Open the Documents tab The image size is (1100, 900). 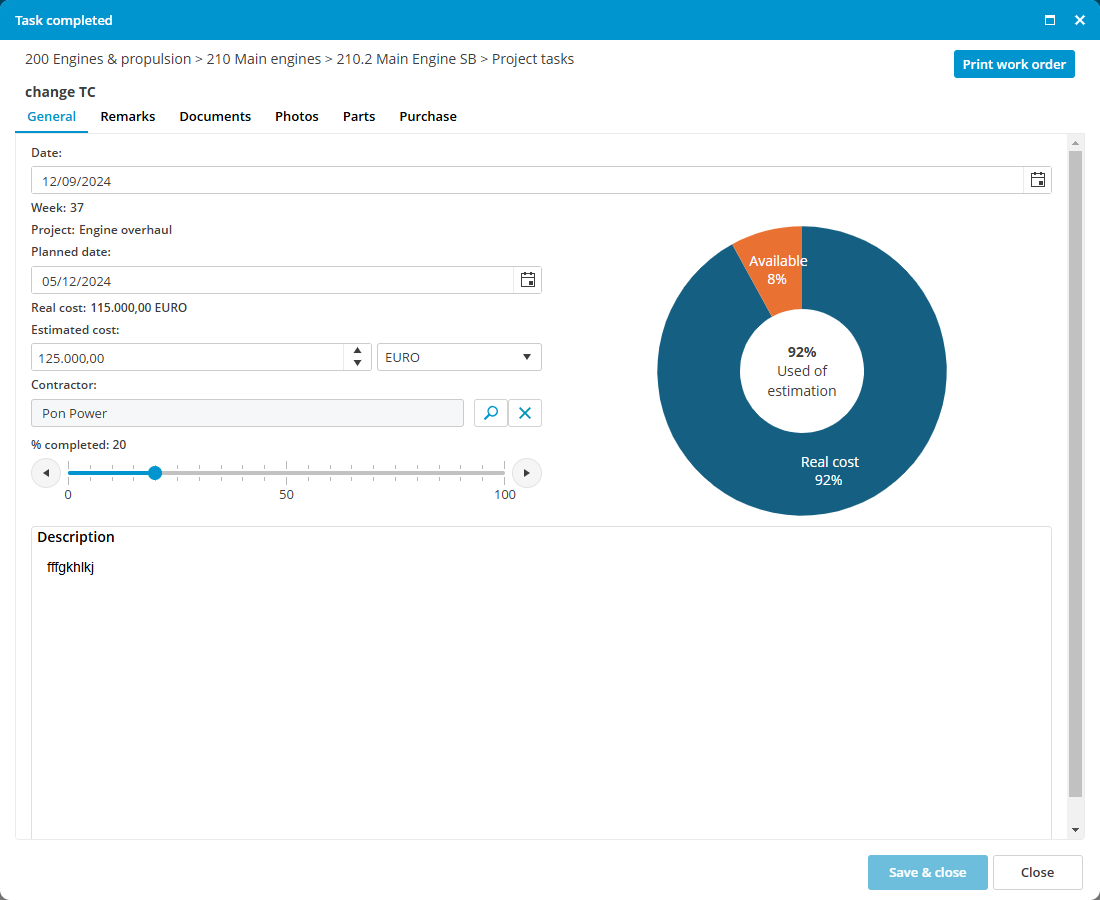[x=215, y=116]
